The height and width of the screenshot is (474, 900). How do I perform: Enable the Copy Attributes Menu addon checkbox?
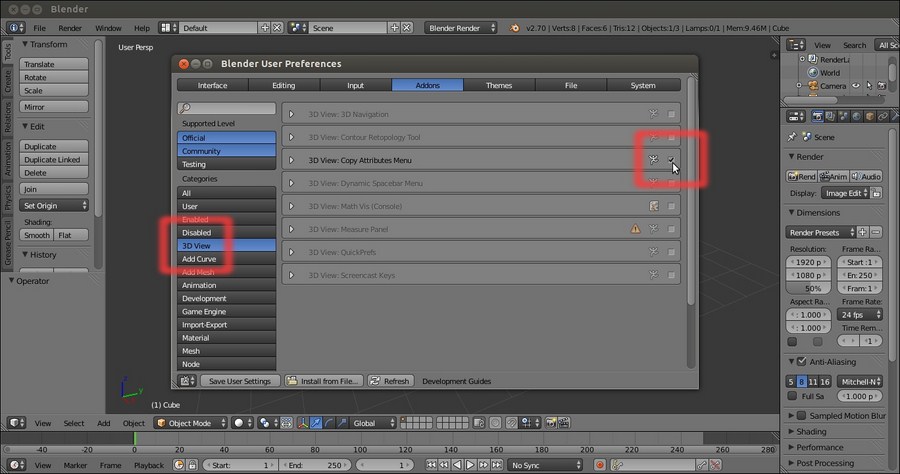click(x=671, y=160)
